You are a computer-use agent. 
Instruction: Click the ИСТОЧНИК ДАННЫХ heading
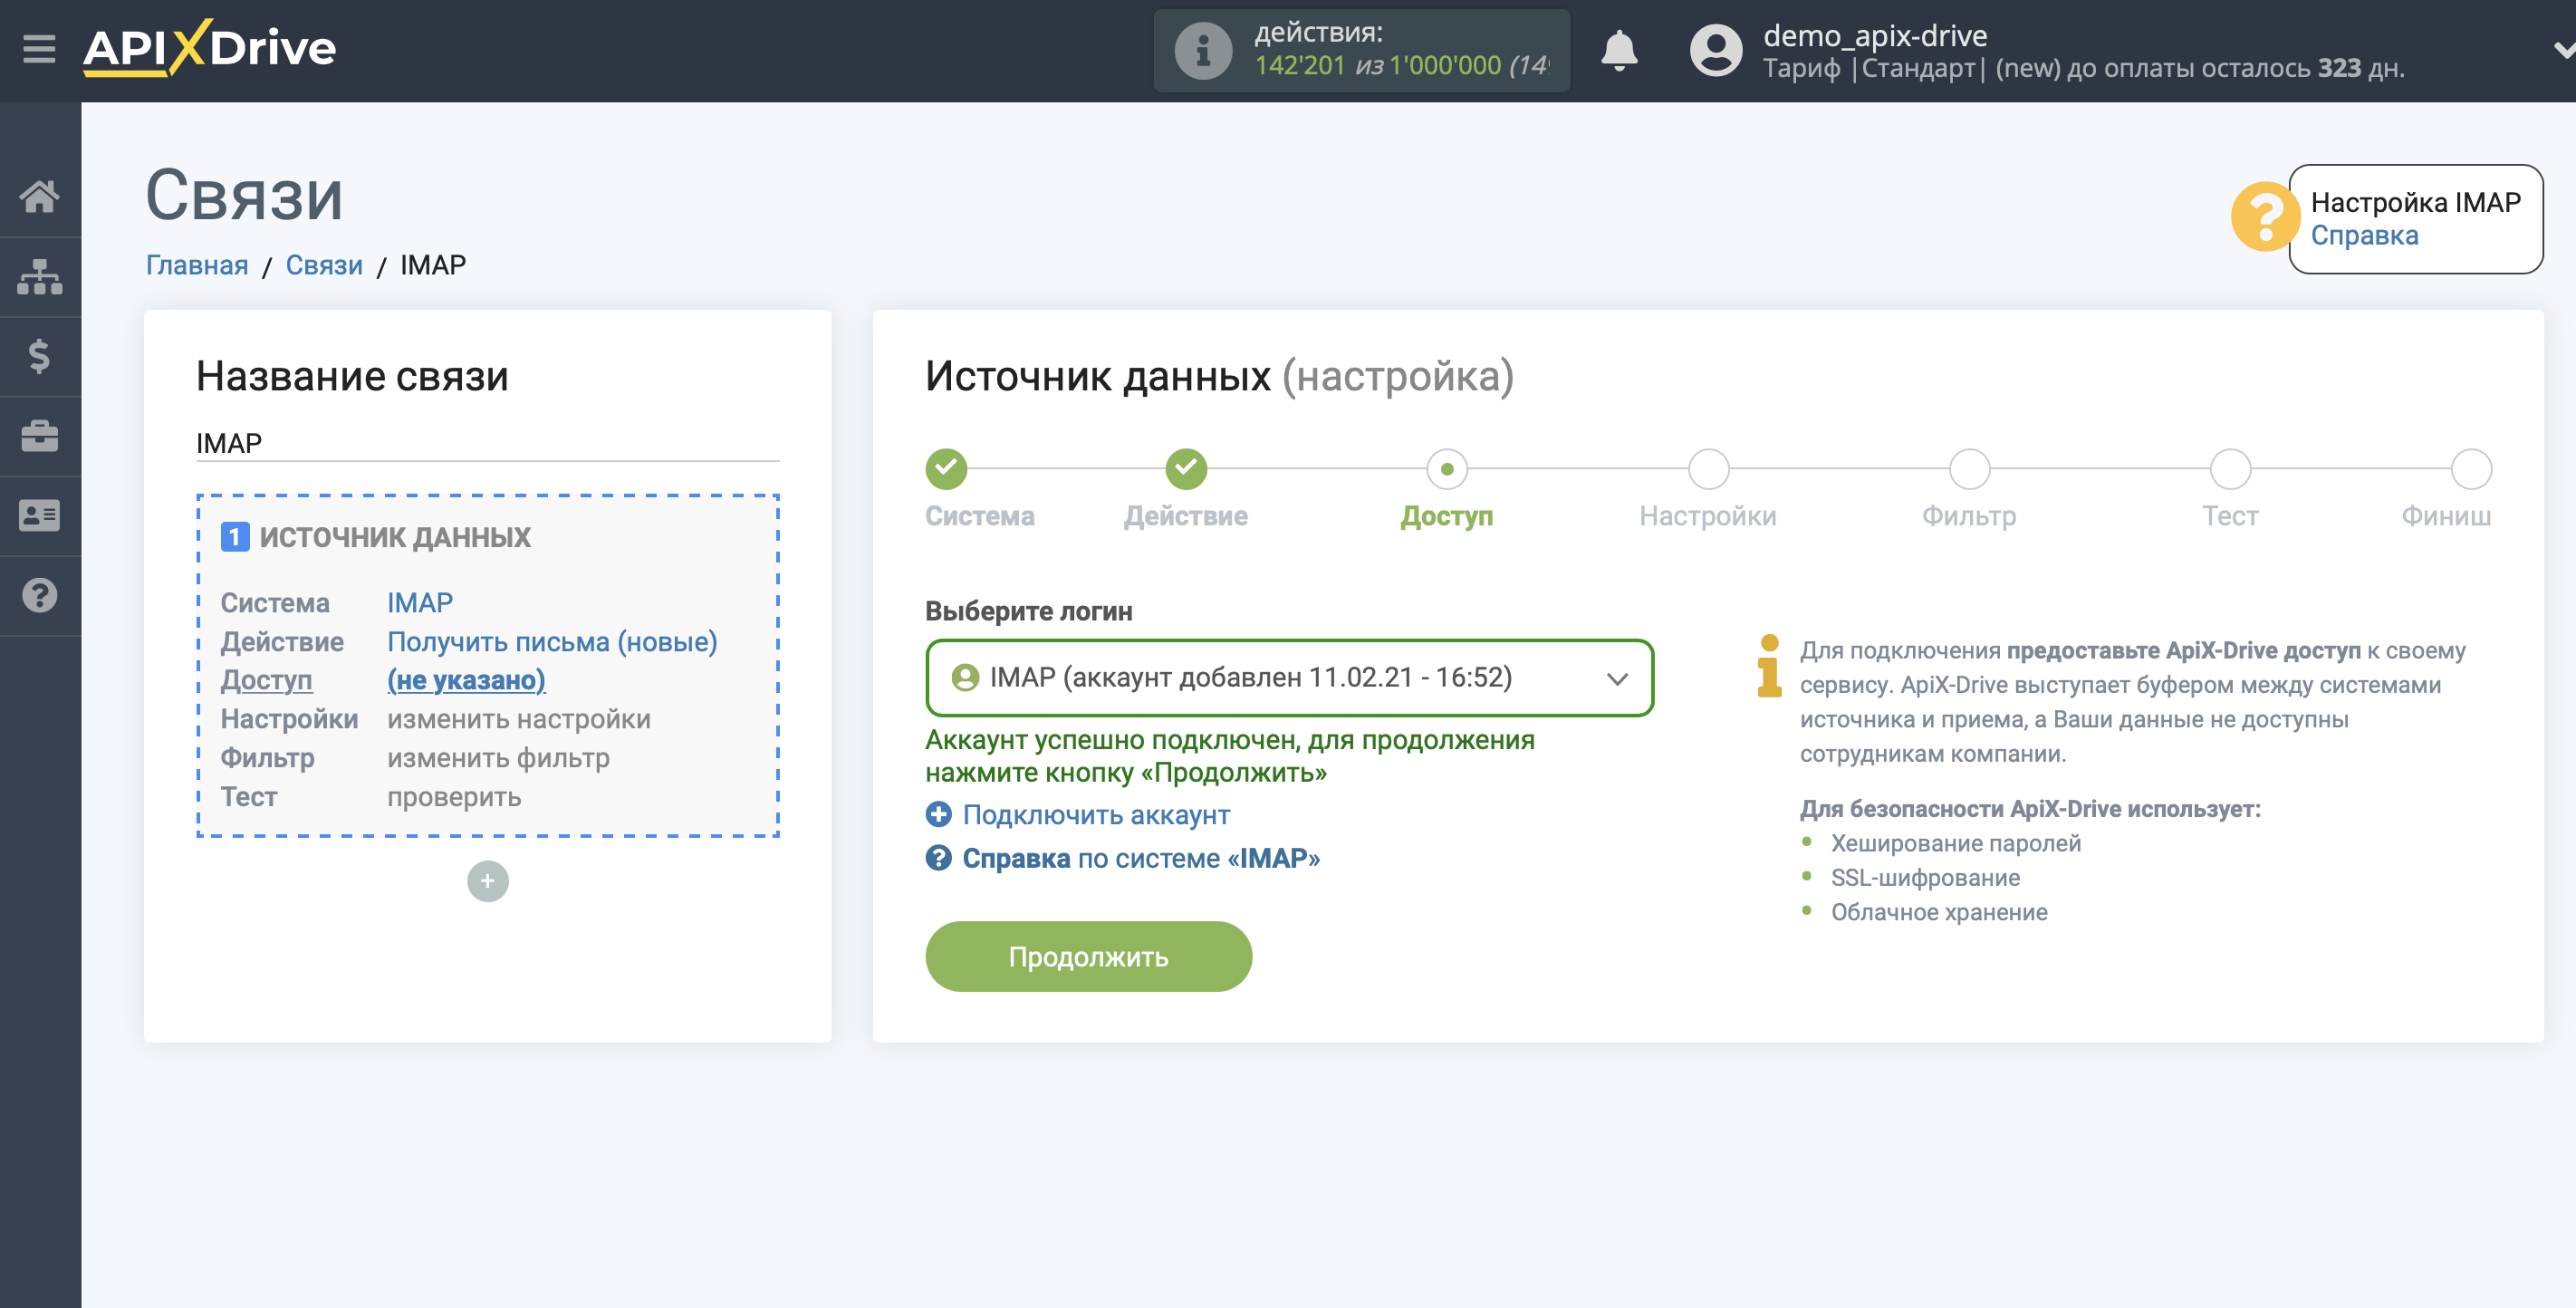click(395, 537)
